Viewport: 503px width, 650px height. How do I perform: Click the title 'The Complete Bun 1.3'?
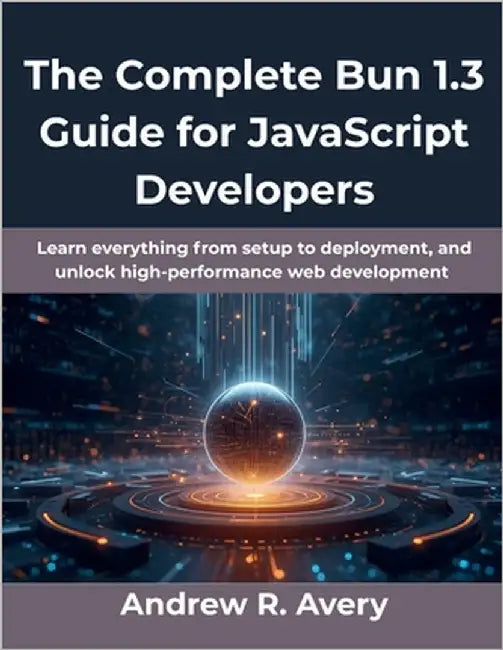[x=255, y=76]
